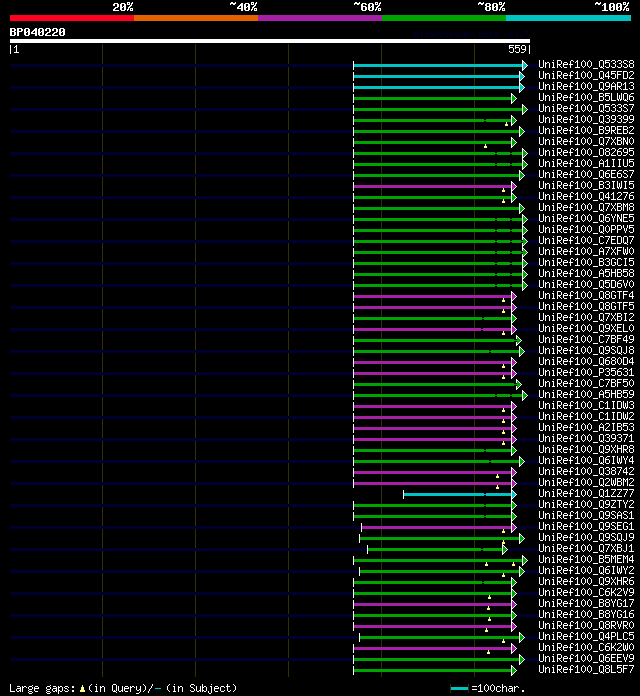Viewport: 640px width, 696px height.
Task: Select the UniRef100_Q7XBN0 label
Action: point(586,142)
